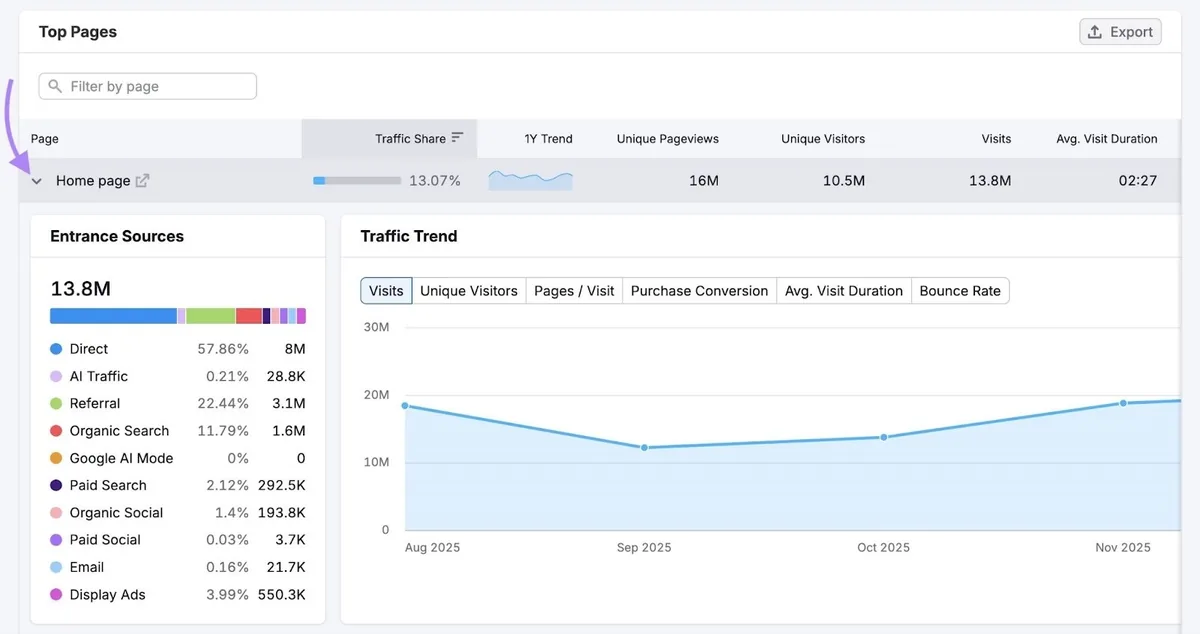Screen dimensions: 1200x634
Task: Click the Oct 2025 chart data point
Action: [x=884, y=437]
